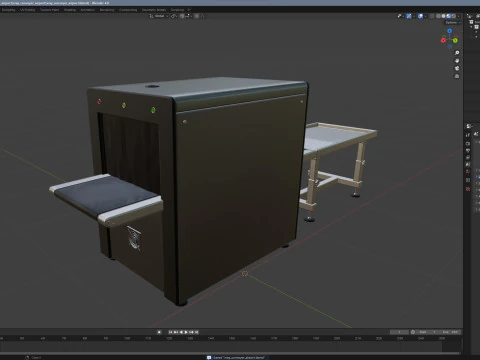Switch viewport shading to Material Preview

point(448,16)
